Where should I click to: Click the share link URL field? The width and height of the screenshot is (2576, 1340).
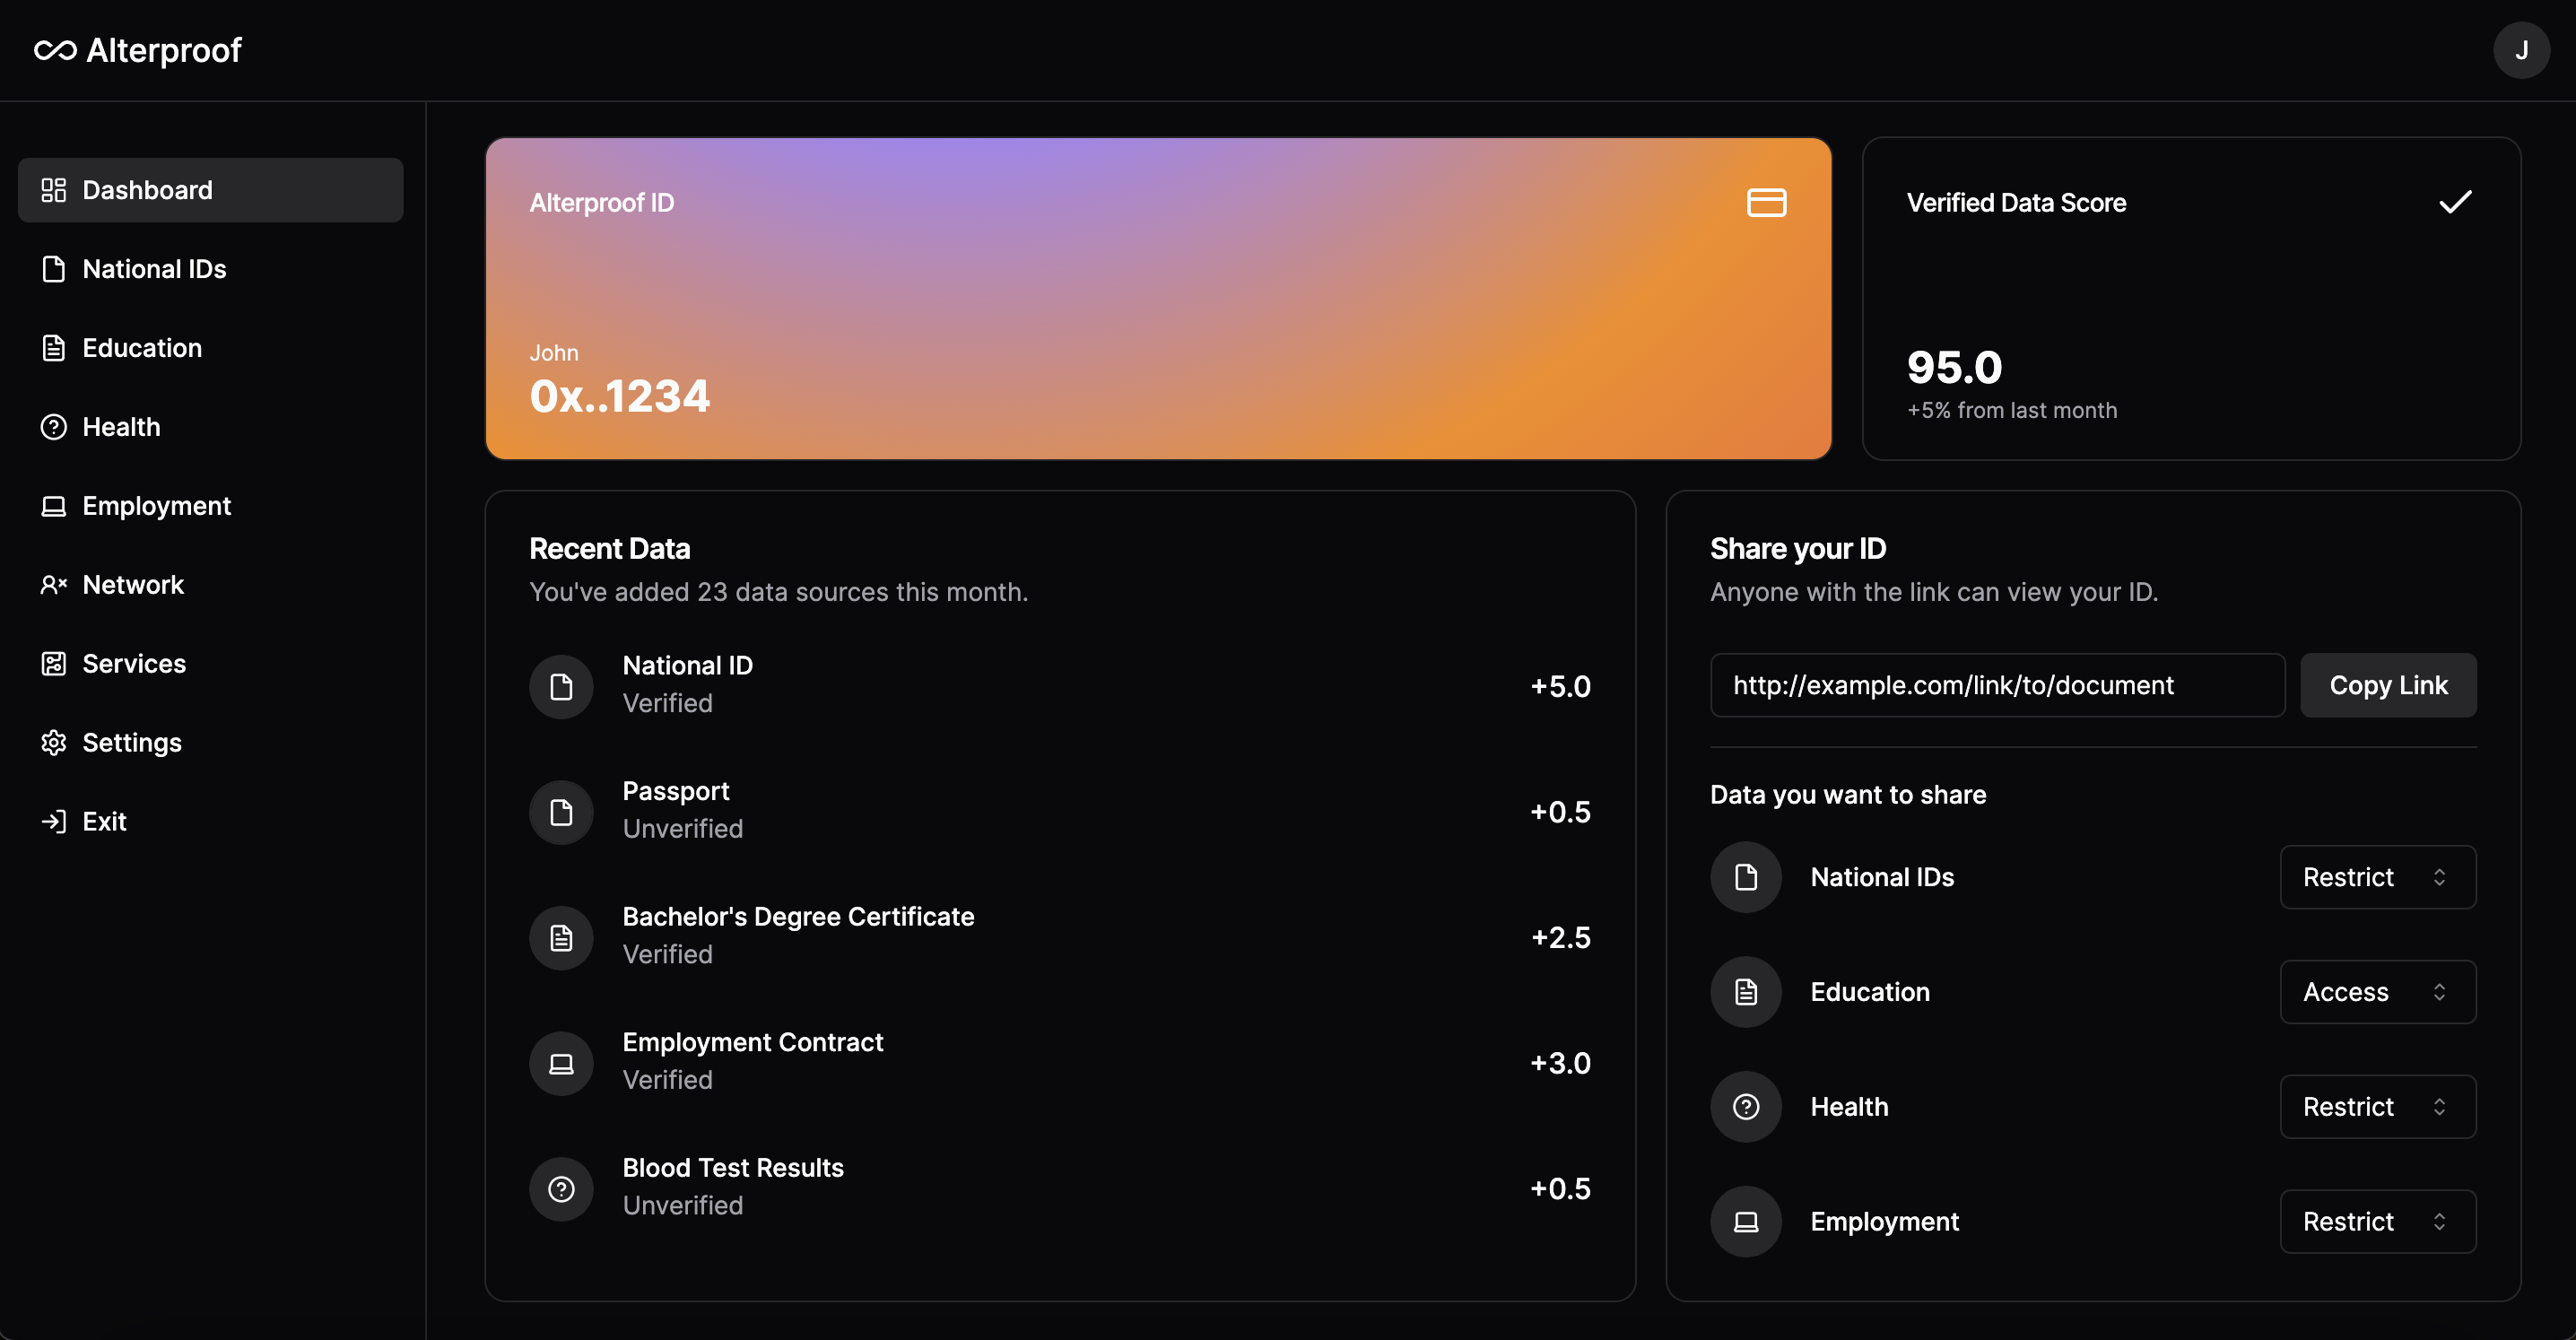(x=1997, y=685)
